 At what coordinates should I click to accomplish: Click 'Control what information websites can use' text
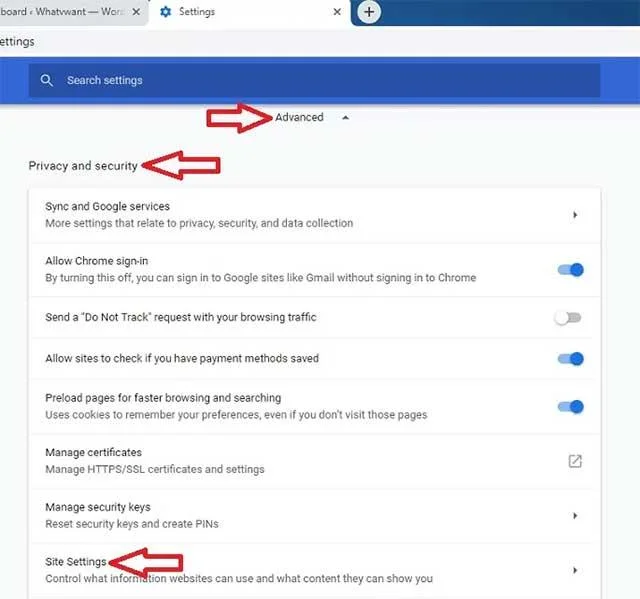tap(239, 578)
